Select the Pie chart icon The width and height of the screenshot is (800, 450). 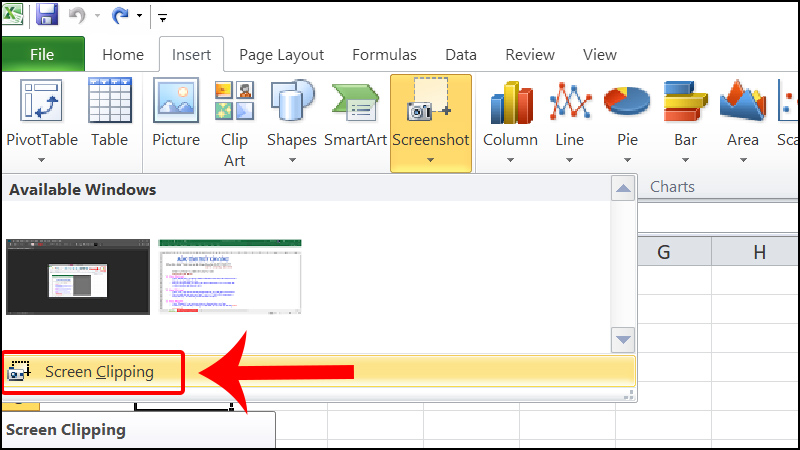[627, 102]
